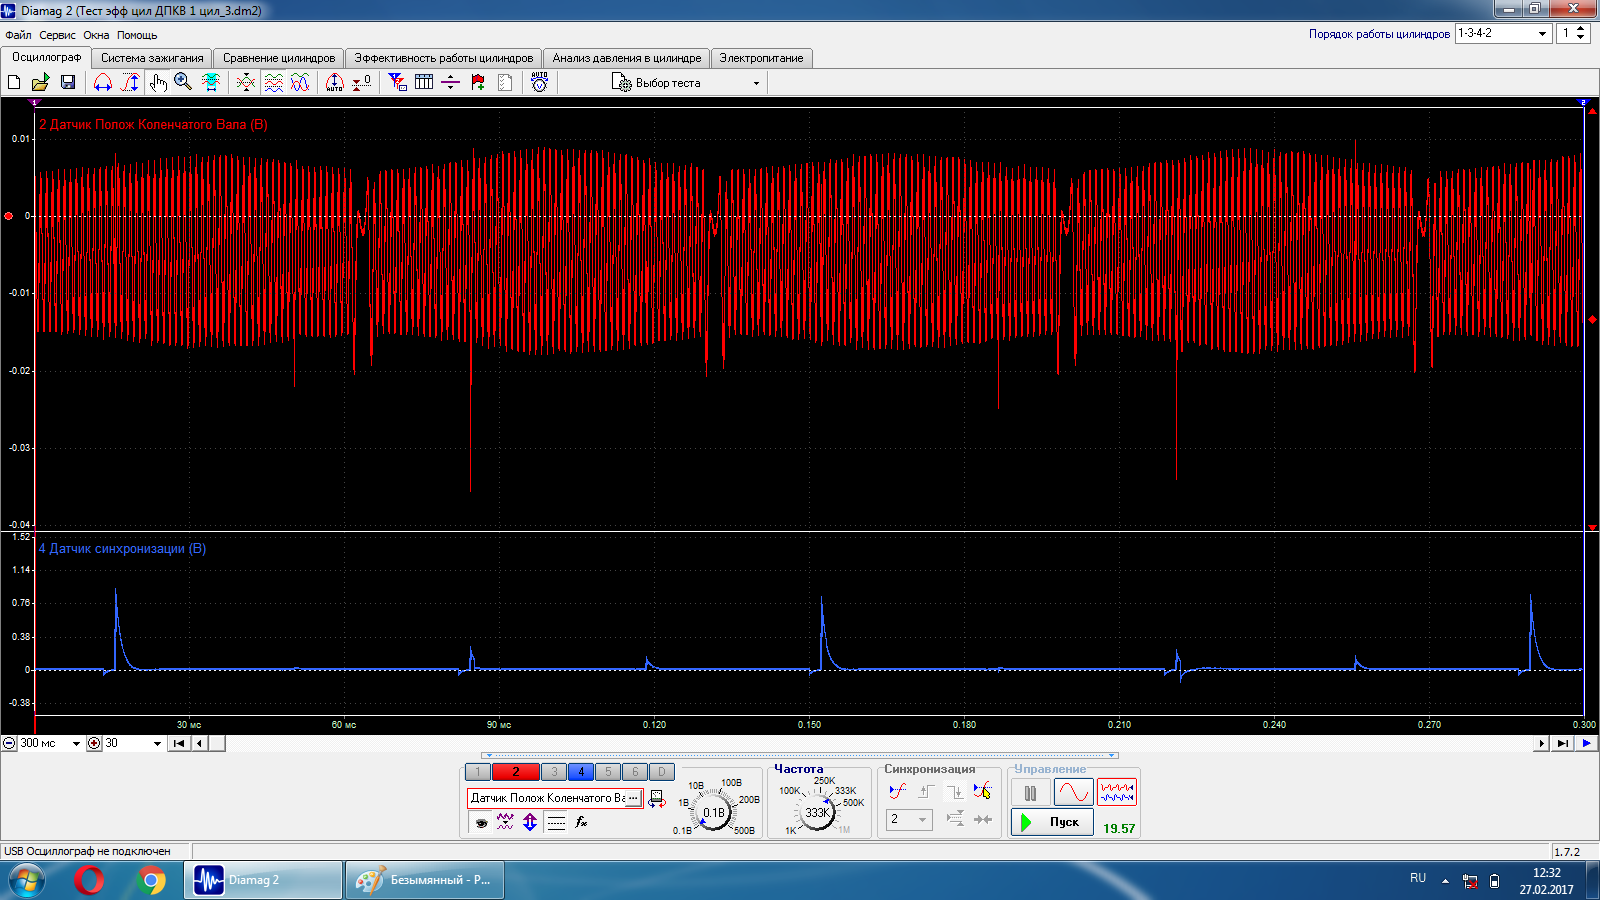Click the line style icon in channel panel
This screenshot has height=900, width=1600.
(556, 823)
